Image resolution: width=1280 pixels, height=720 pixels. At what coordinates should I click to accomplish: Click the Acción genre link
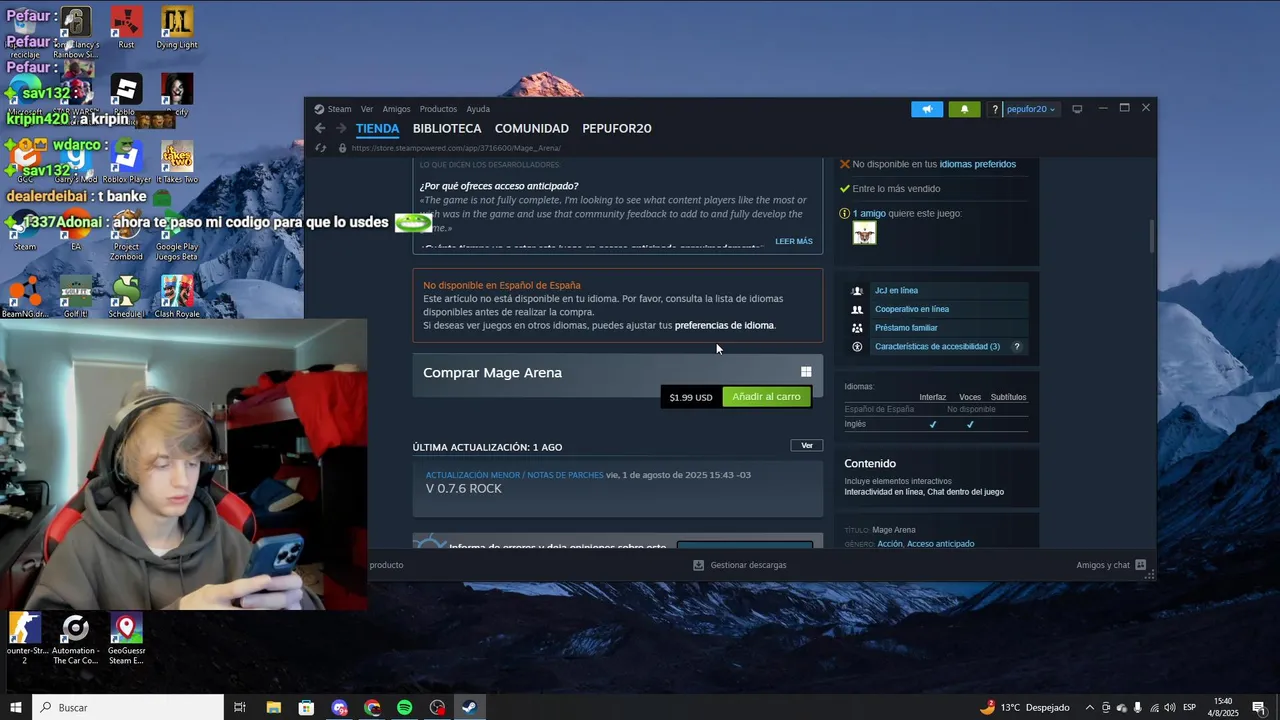(889, 544)
